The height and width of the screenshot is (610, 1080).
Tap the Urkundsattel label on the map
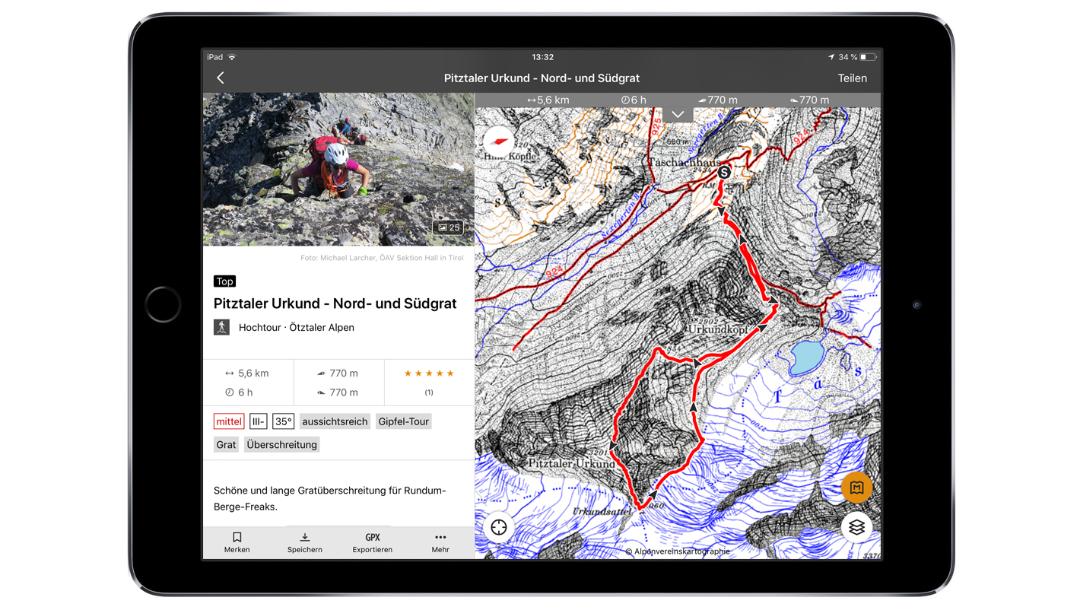point(601,512)
